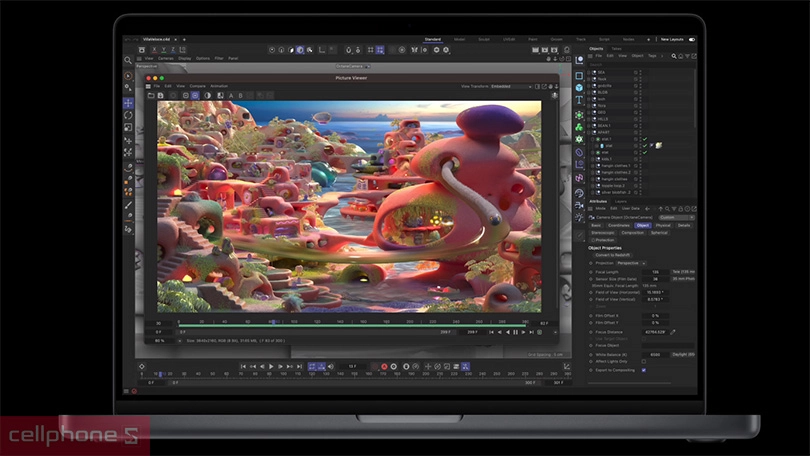Select channel A in Picture Viewer toolbar
Screen dimensions: 810x456
[231, 96]
